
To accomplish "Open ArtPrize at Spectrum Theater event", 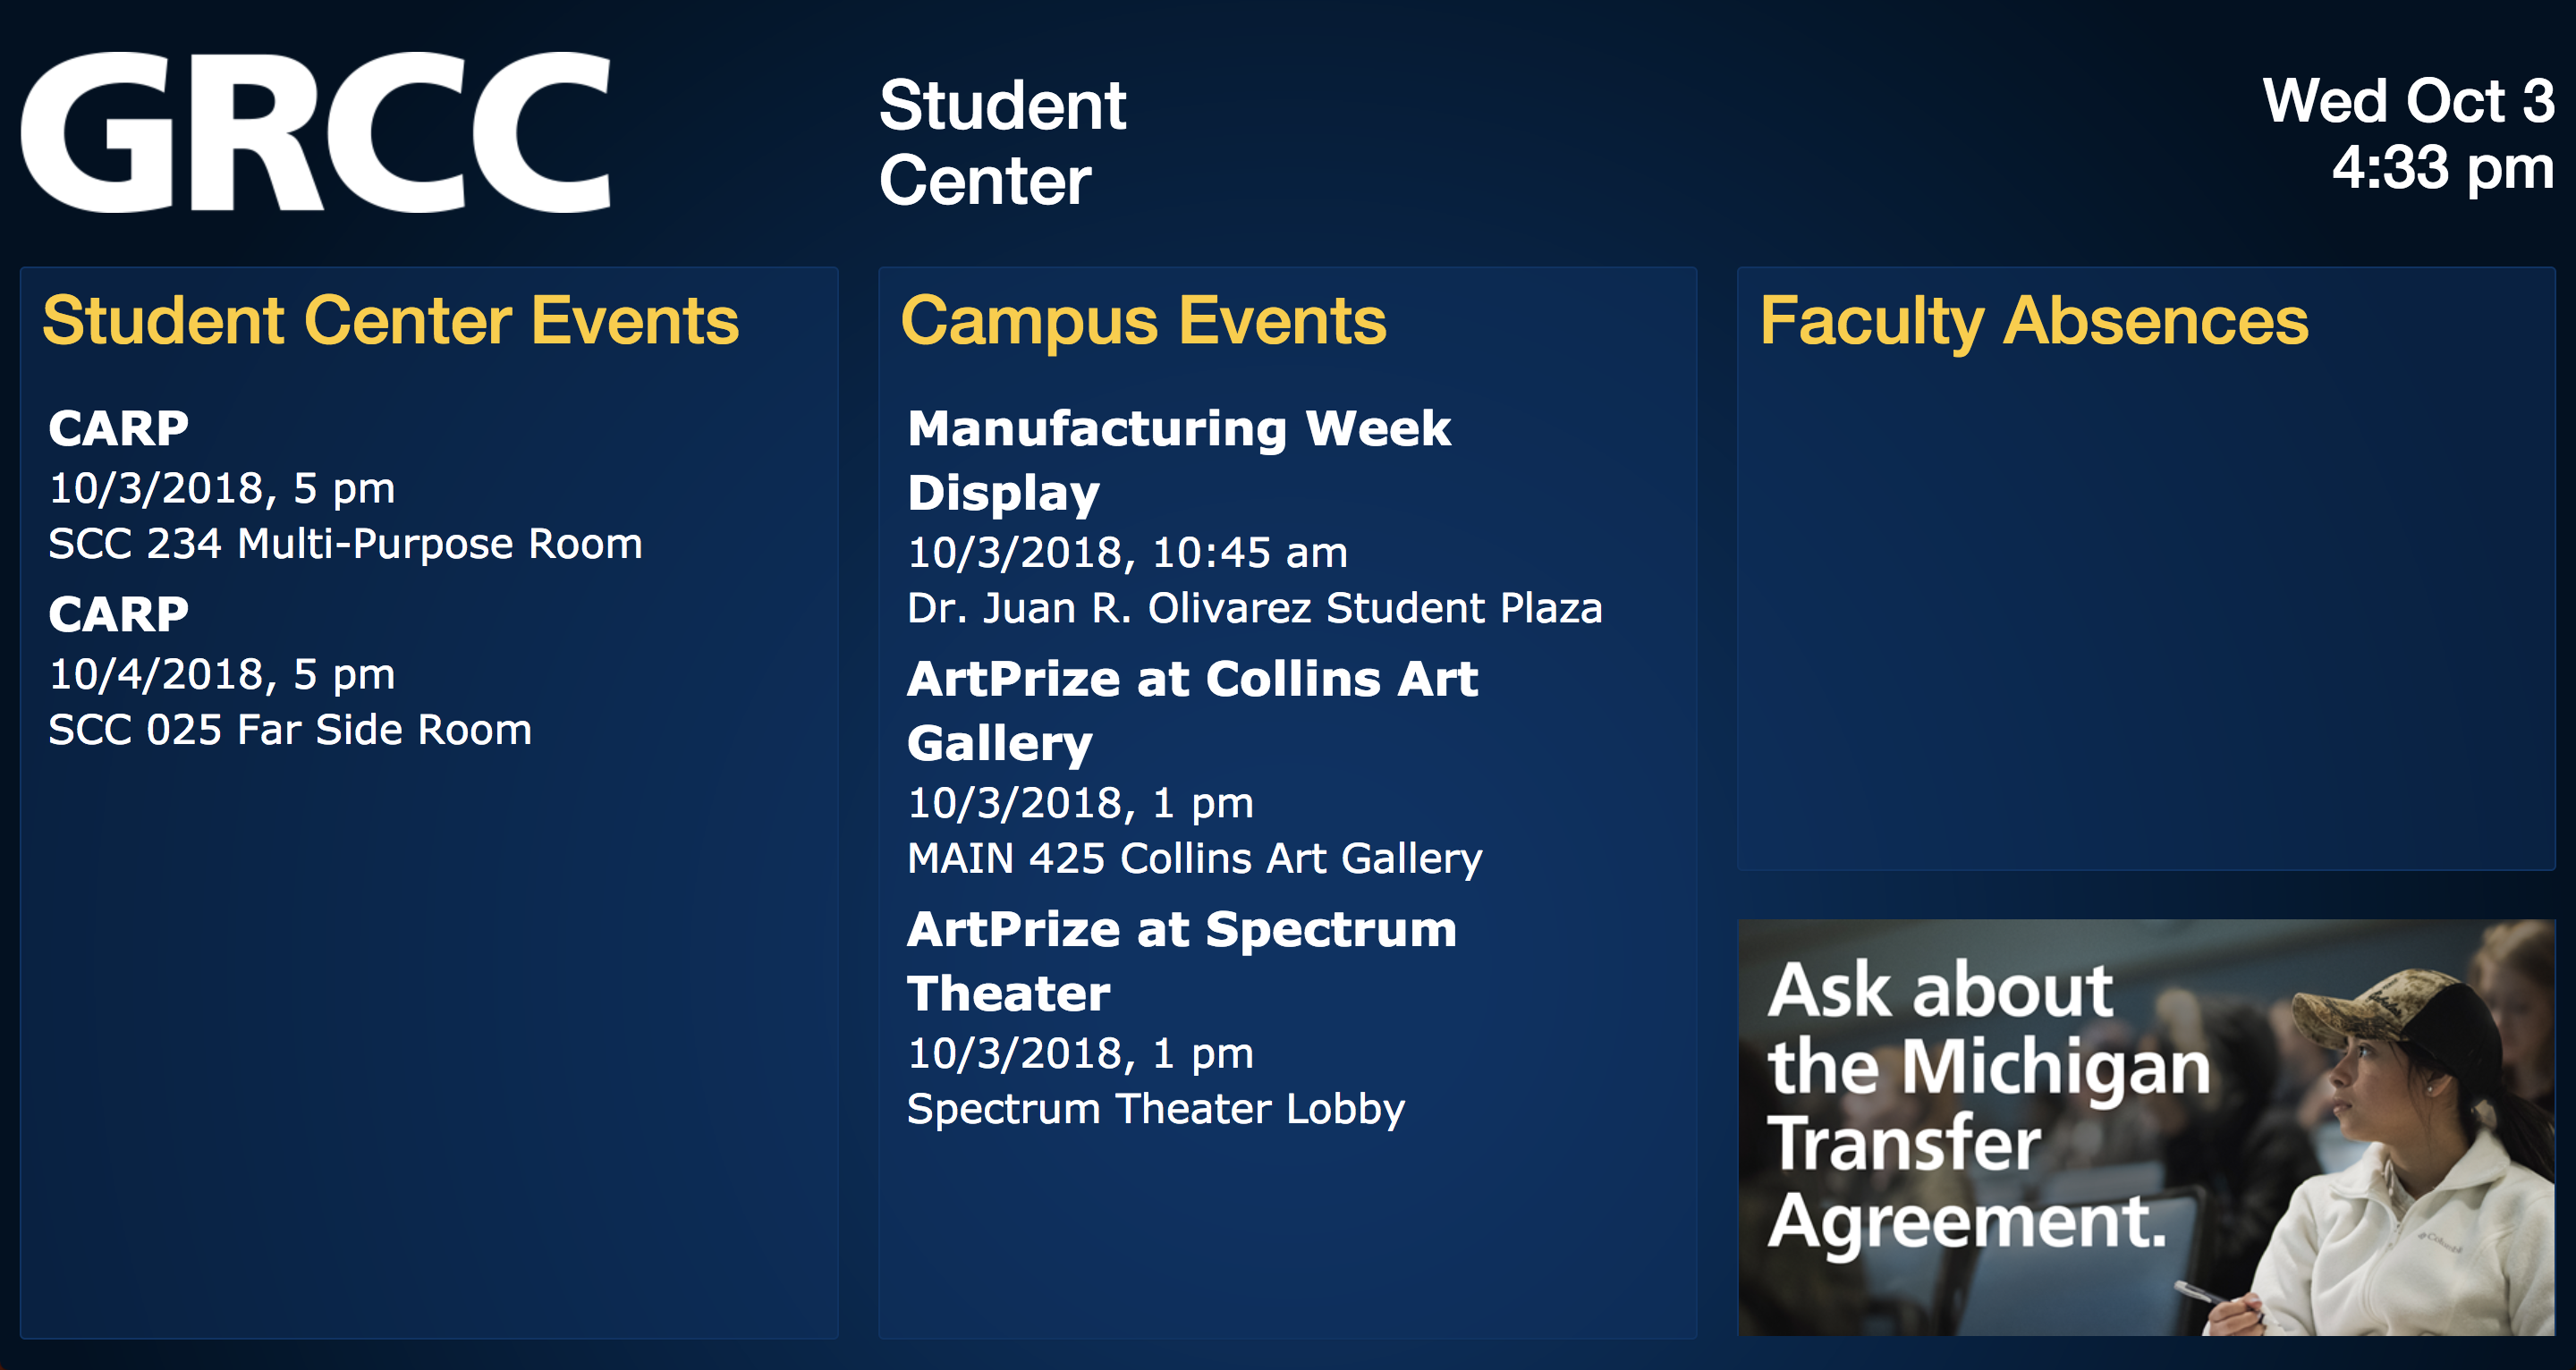I will (1181, 960).
